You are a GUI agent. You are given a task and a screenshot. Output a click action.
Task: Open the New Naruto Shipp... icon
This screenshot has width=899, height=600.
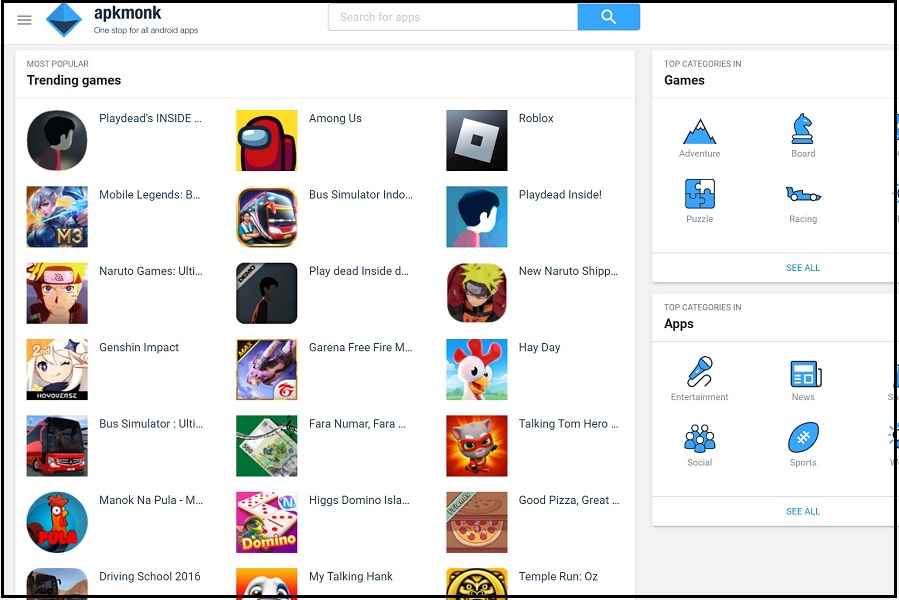click(476, 293)
